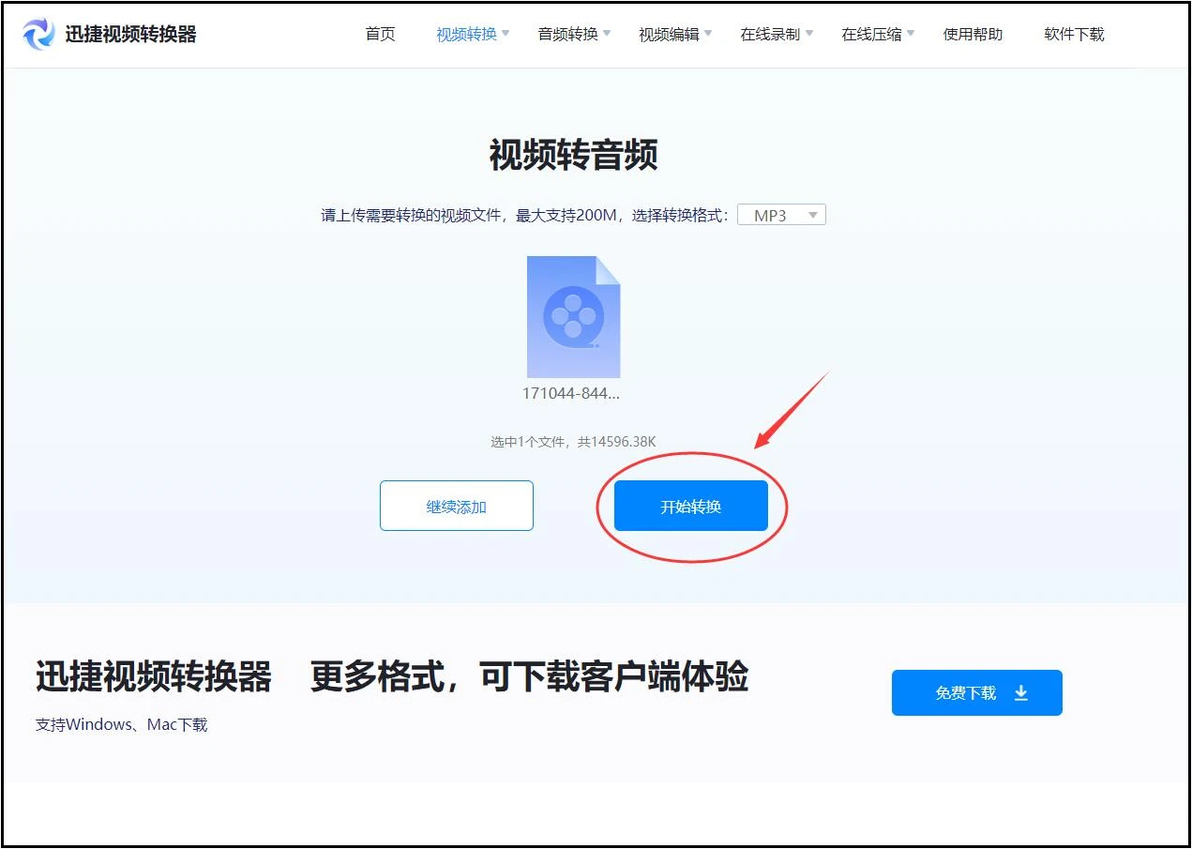Click the 开始转换 button
The height and width of the screenshot is (849, 1192).
pos(690,505)
